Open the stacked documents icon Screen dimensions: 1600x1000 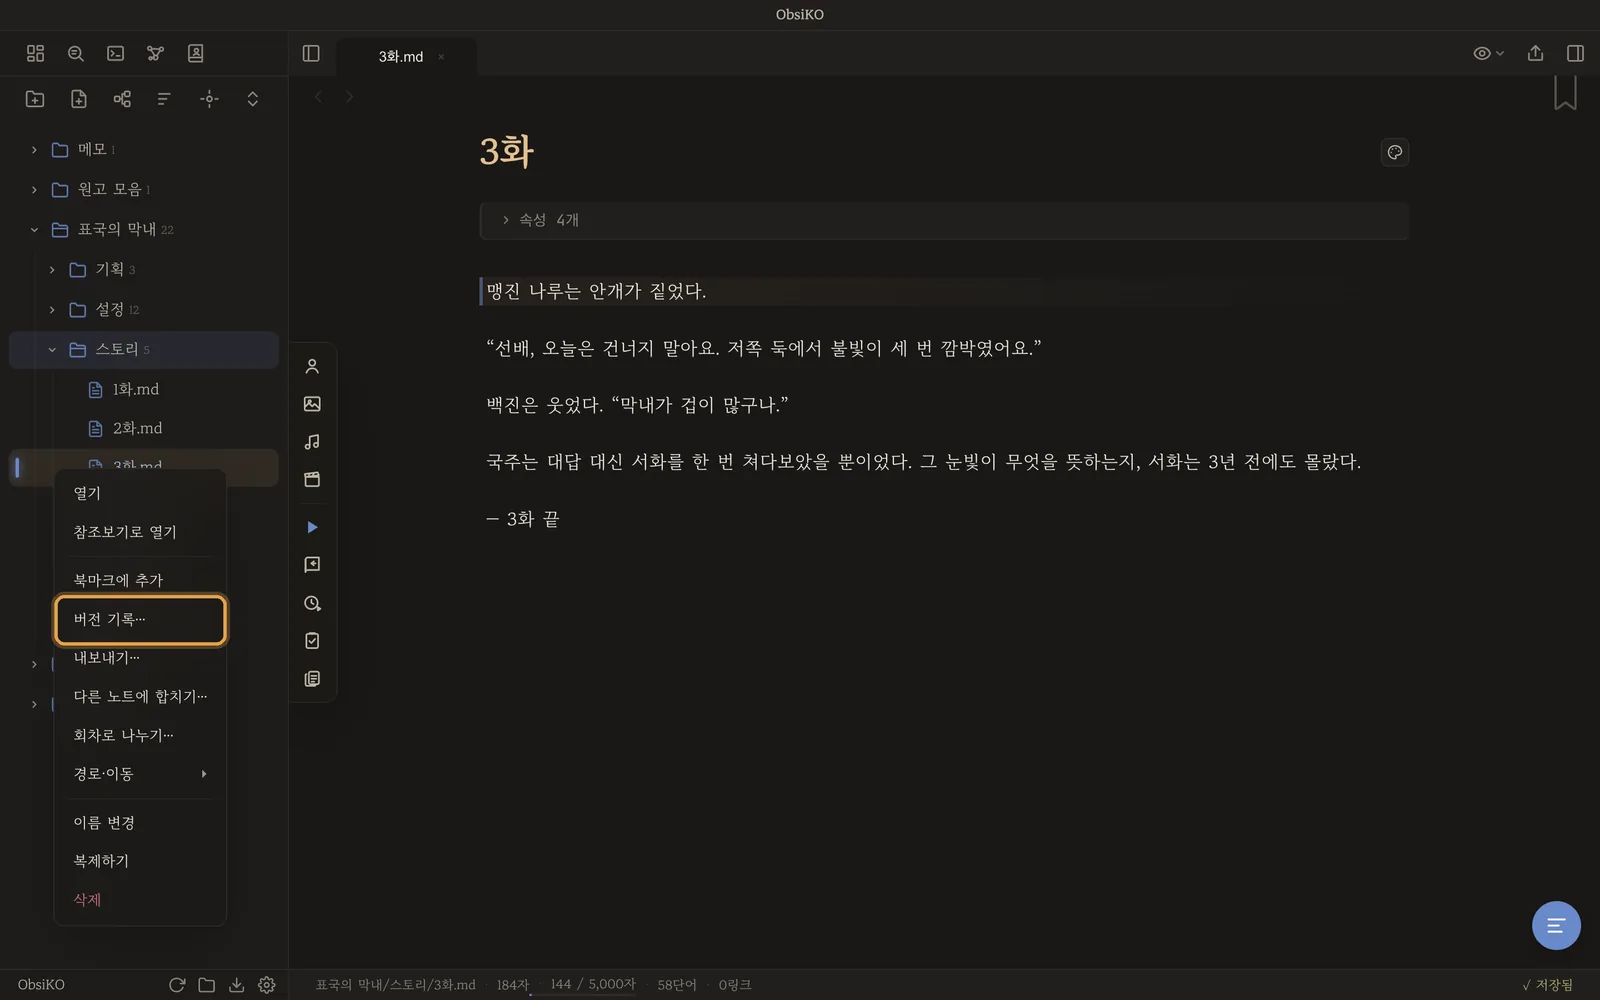click(x=312, y=679)
